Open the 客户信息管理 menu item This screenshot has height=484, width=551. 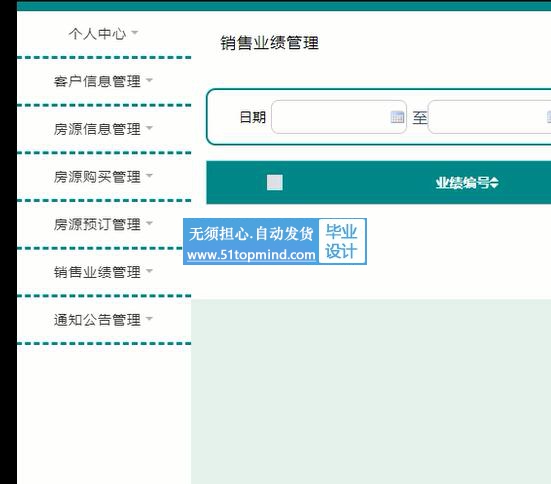click(x=97, y=81)
